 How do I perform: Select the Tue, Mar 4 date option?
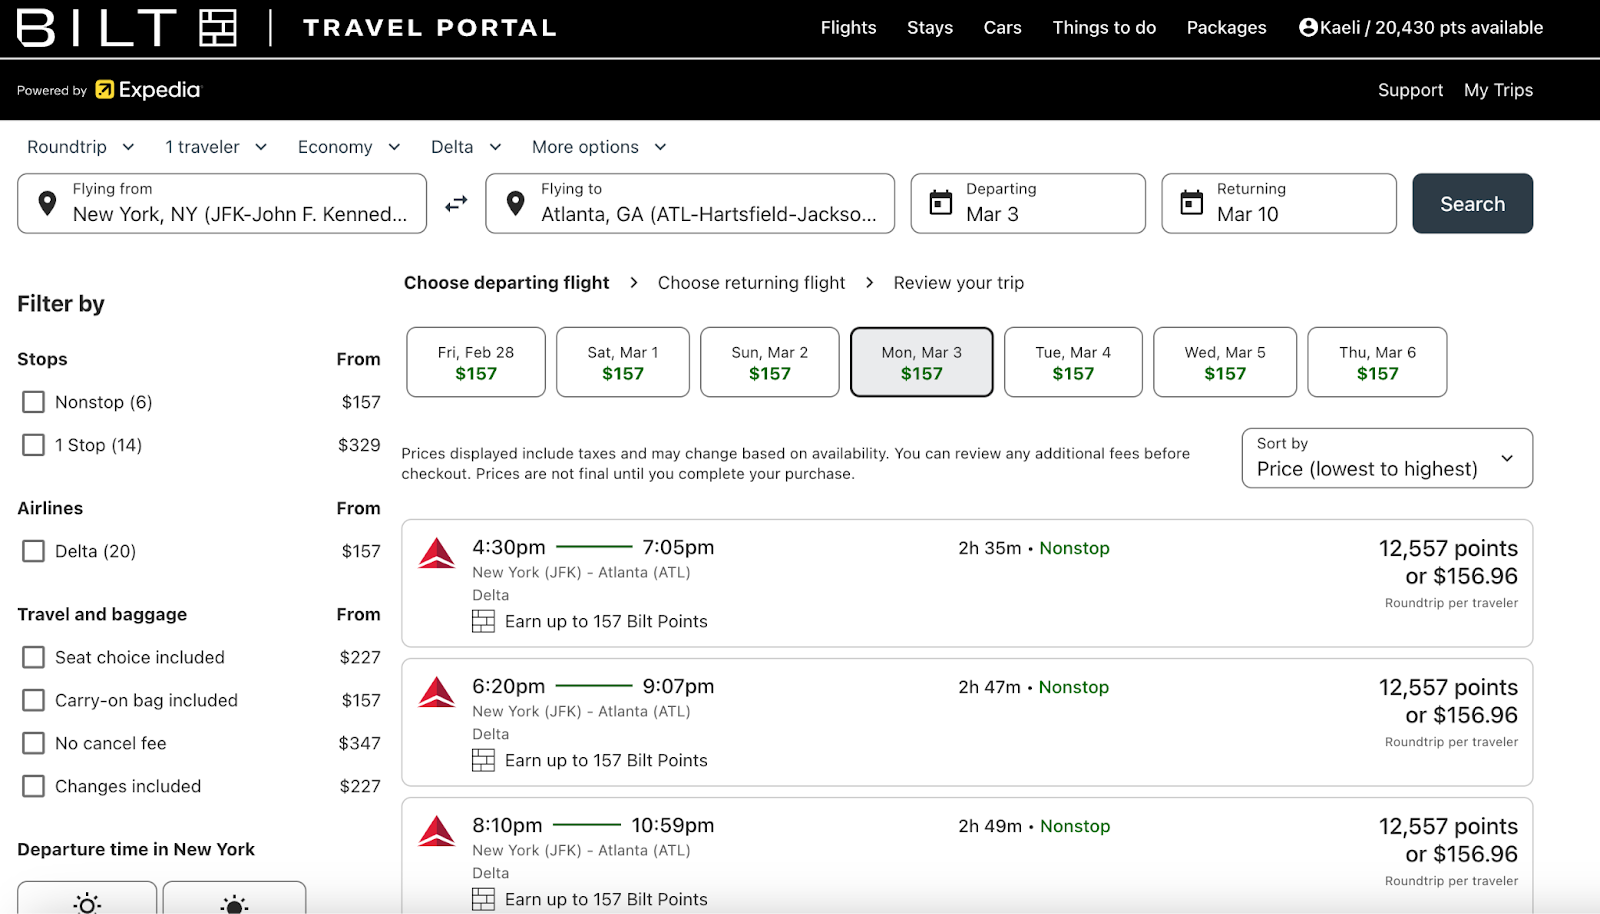point(1072,362)
